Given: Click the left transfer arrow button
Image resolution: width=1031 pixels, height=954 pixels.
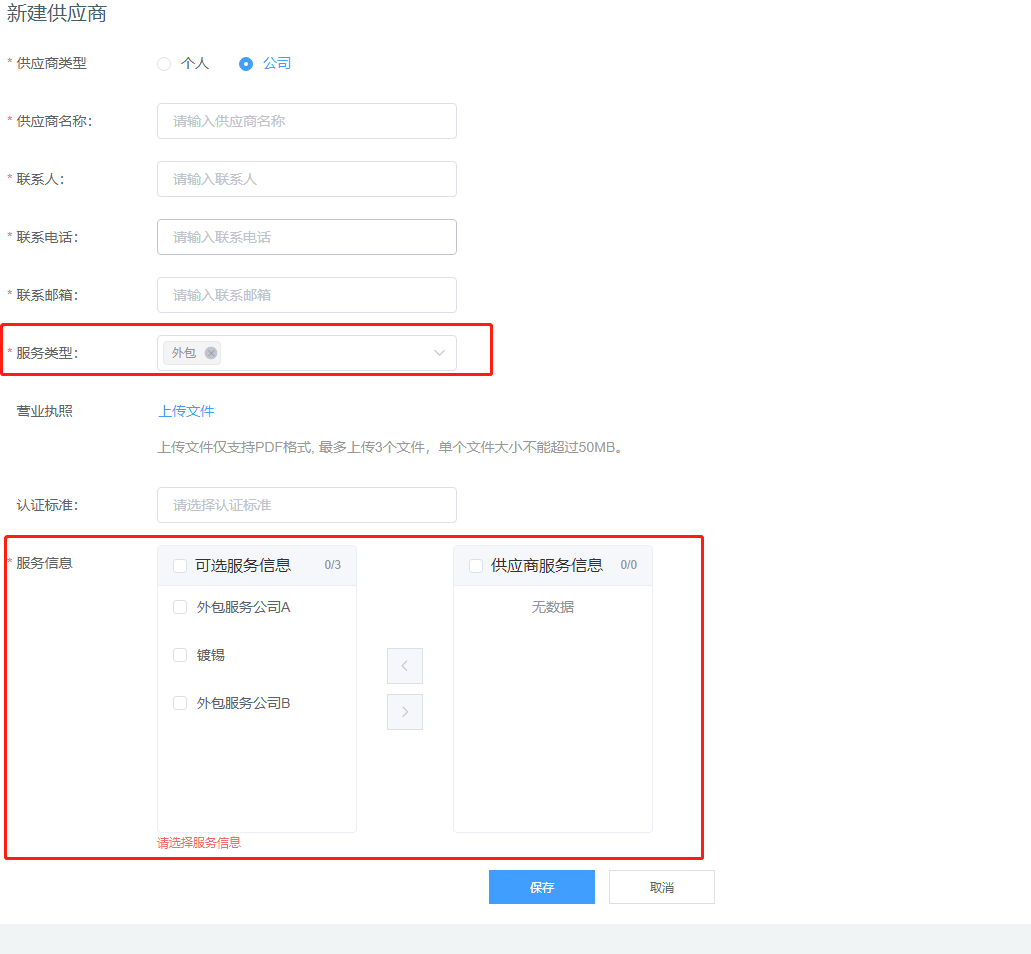Looking at the screenshot, I should pos(405,666).
